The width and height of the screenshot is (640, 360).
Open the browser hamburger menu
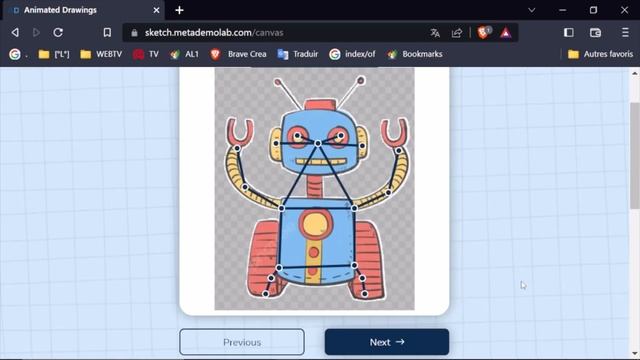point(625,33)
